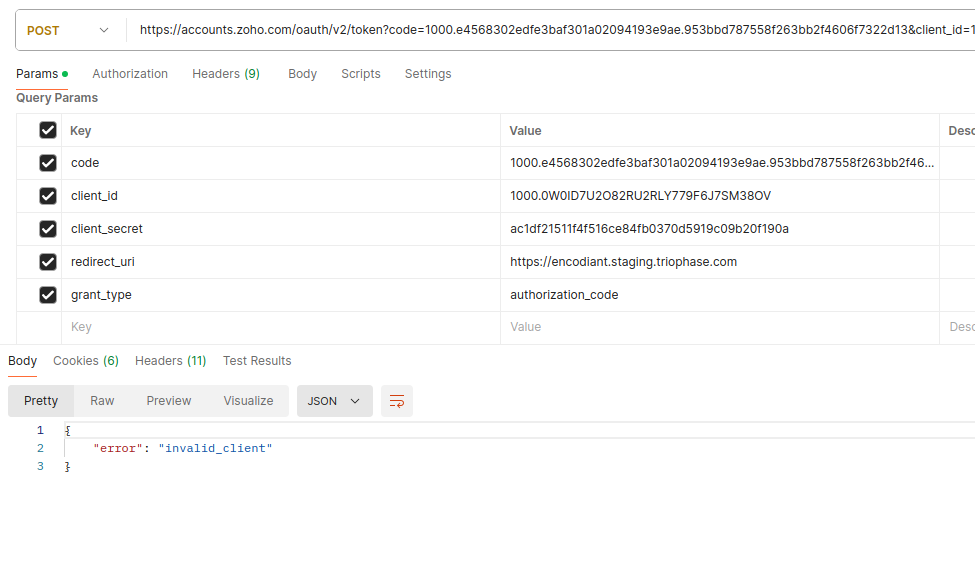This screenshot has height=579, width=975.
Task: Click the empty Key field under grant_type
Action: click(x=200, y=326)
